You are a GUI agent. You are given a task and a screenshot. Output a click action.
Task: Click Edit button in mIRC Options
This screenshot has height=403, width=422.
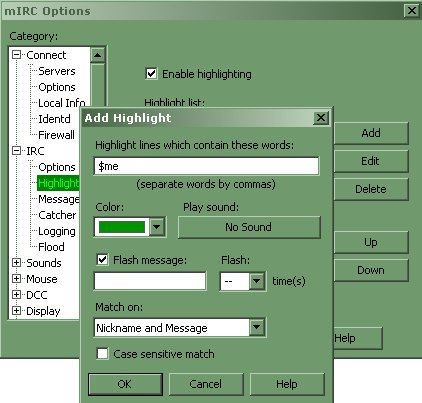click(371, 161)
